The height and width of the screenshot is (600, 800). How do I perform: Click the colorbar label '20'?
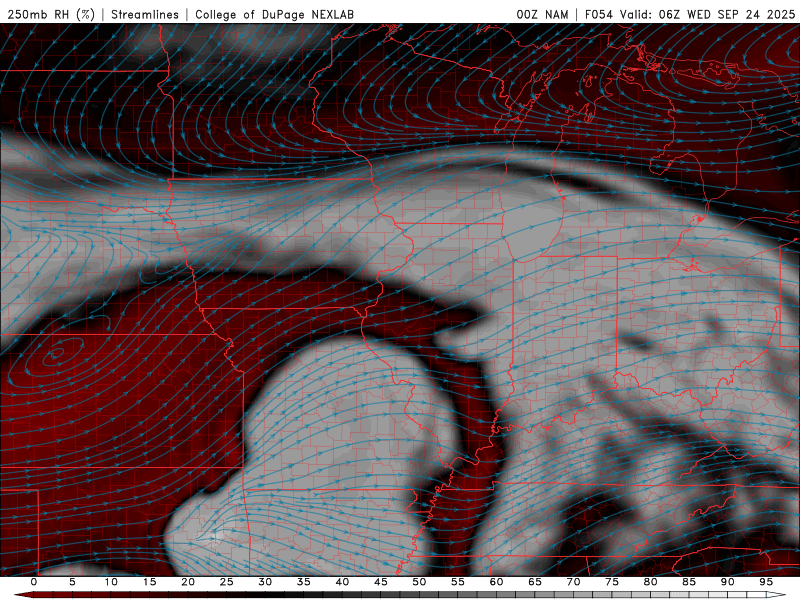click(188, 582)
